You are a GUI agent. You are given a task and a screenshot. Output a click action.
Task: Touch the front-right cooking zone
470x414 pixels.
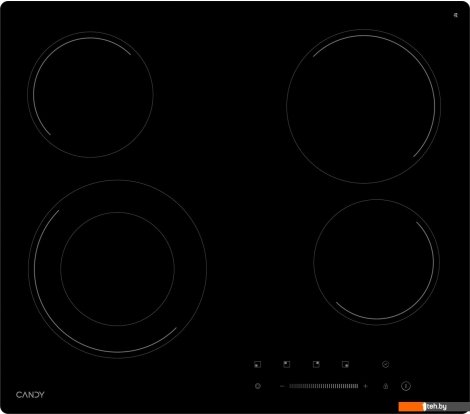click(376, 262)
